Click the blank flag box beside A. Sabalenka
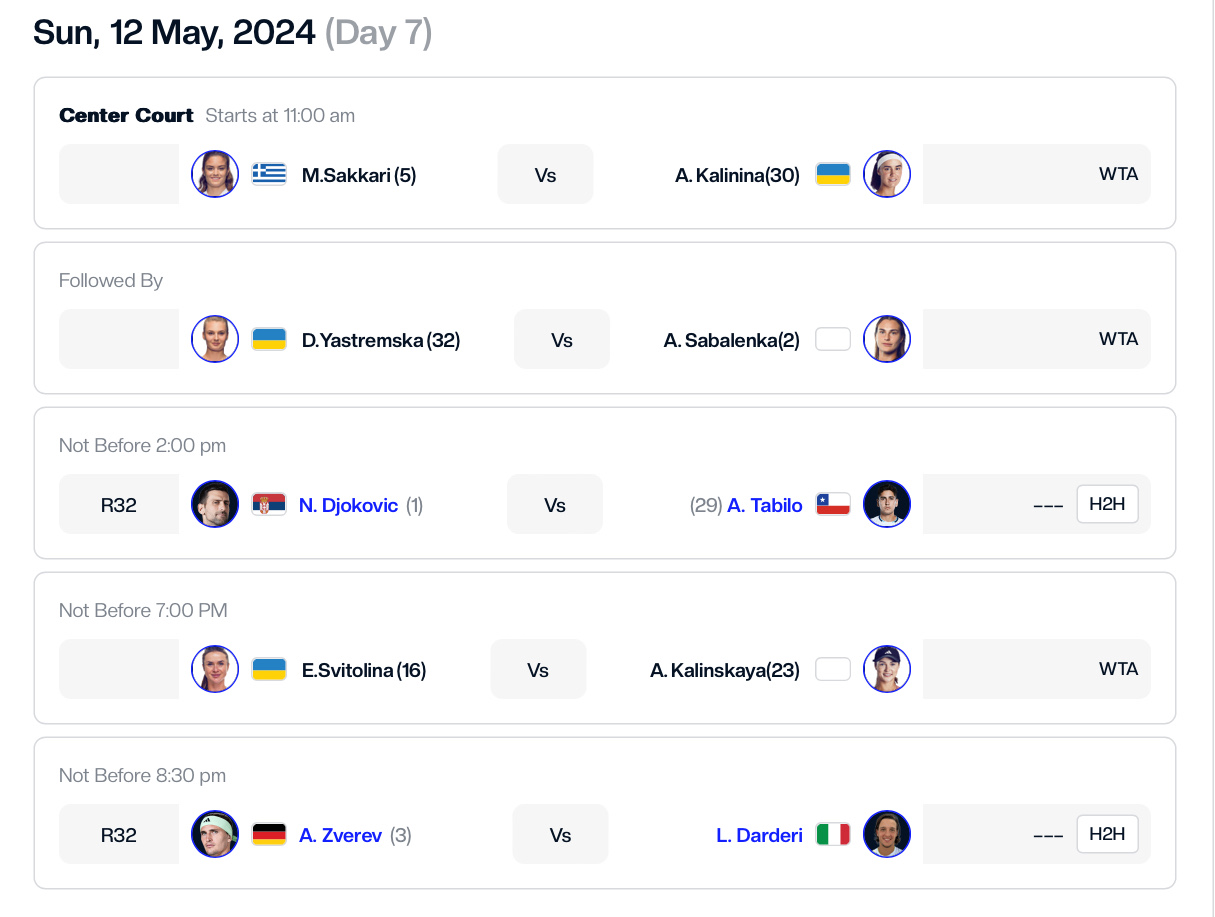This screenshot has height=917, width=1215. 833,339
